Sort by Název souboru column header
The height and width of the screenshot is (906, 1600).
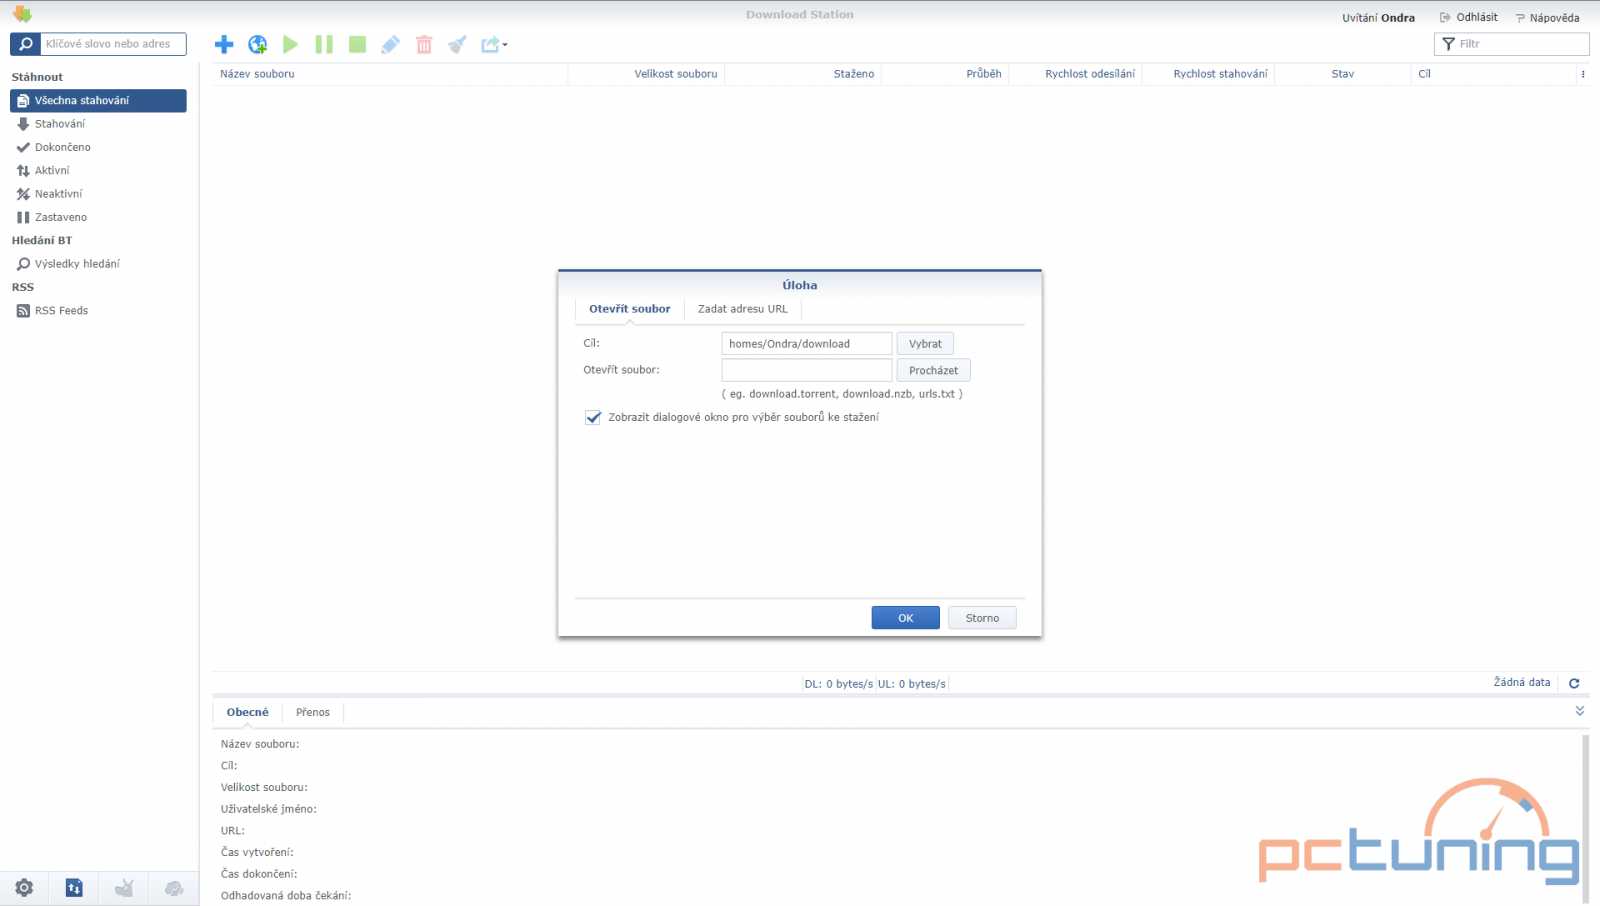(390, 74)
